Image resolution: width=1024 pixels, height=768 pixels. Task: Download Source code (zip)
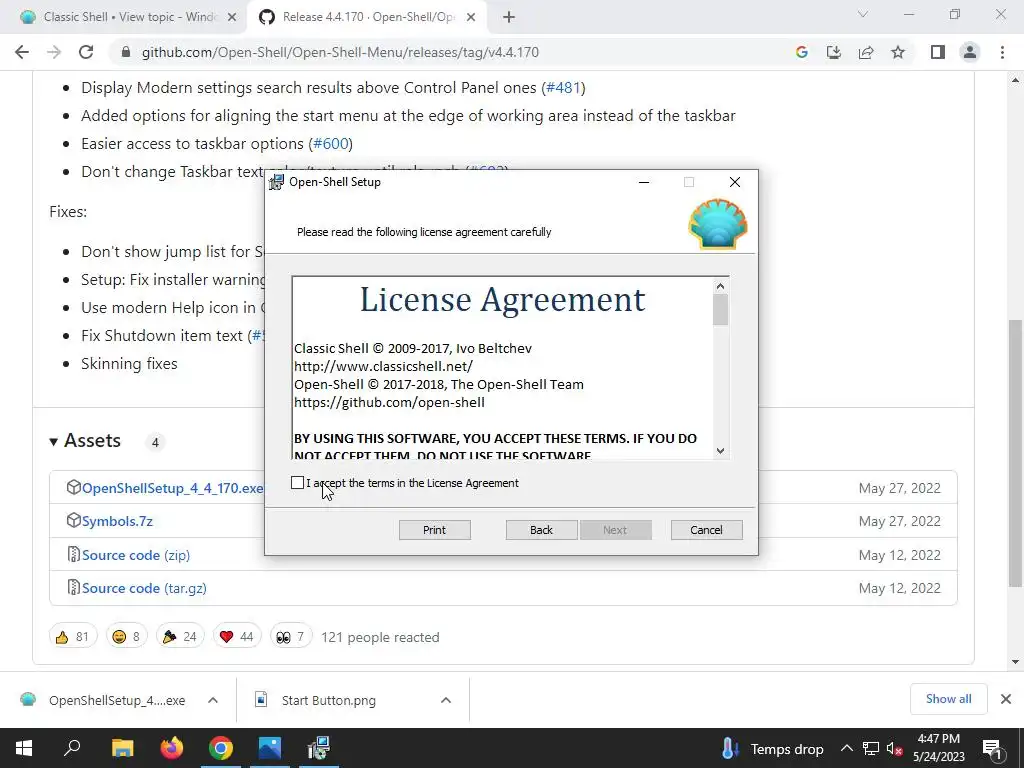pos(136,555)
